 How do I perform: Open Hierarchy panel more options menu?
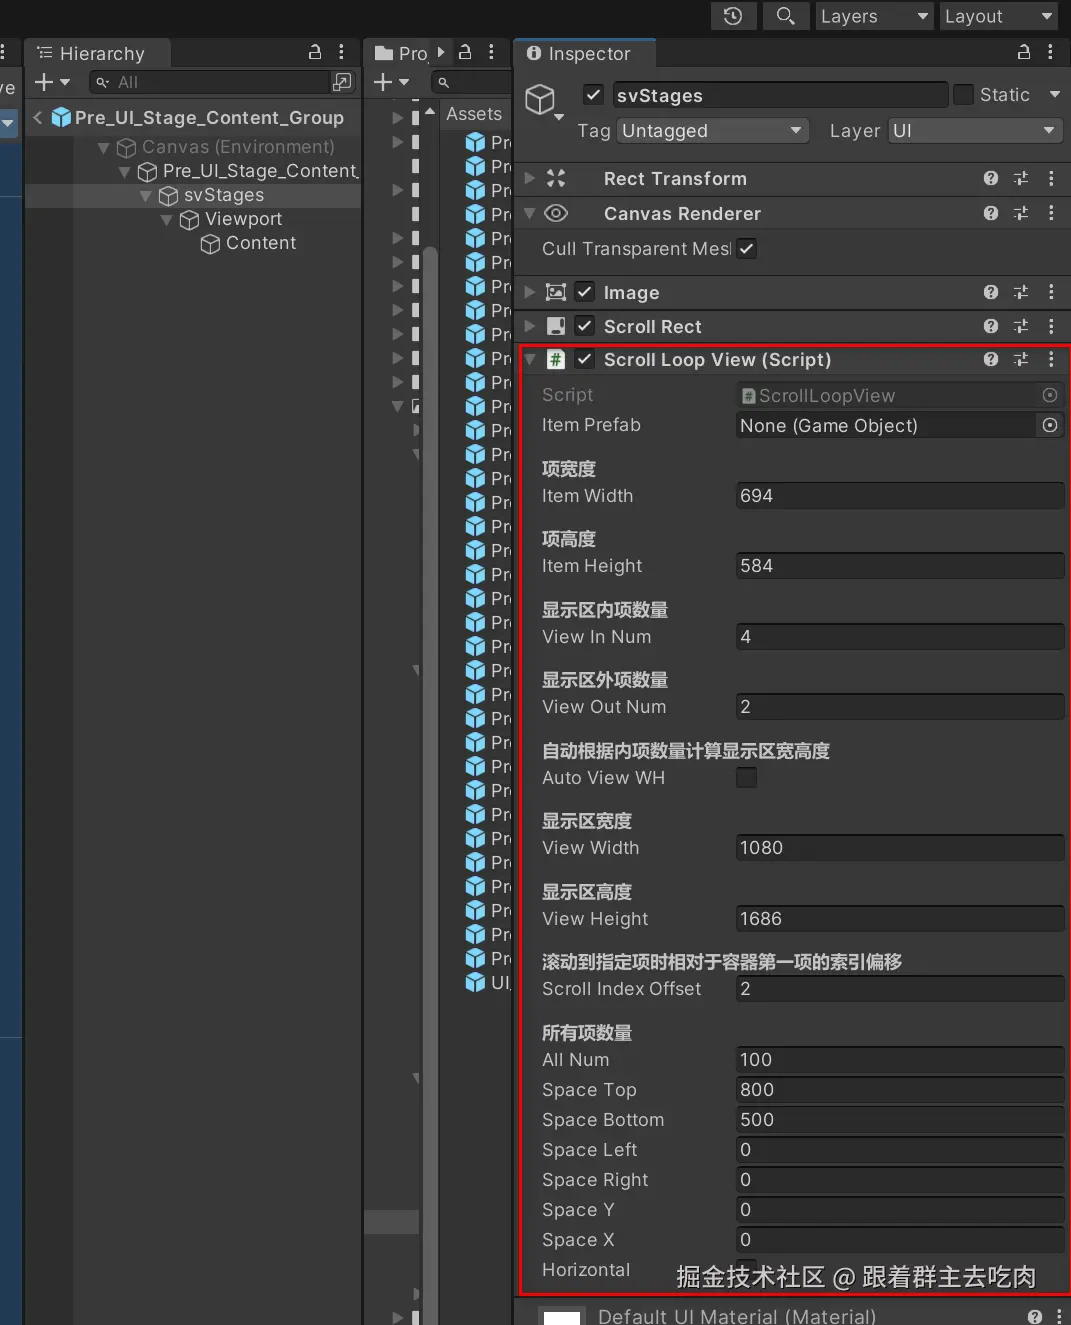(341, 52)
